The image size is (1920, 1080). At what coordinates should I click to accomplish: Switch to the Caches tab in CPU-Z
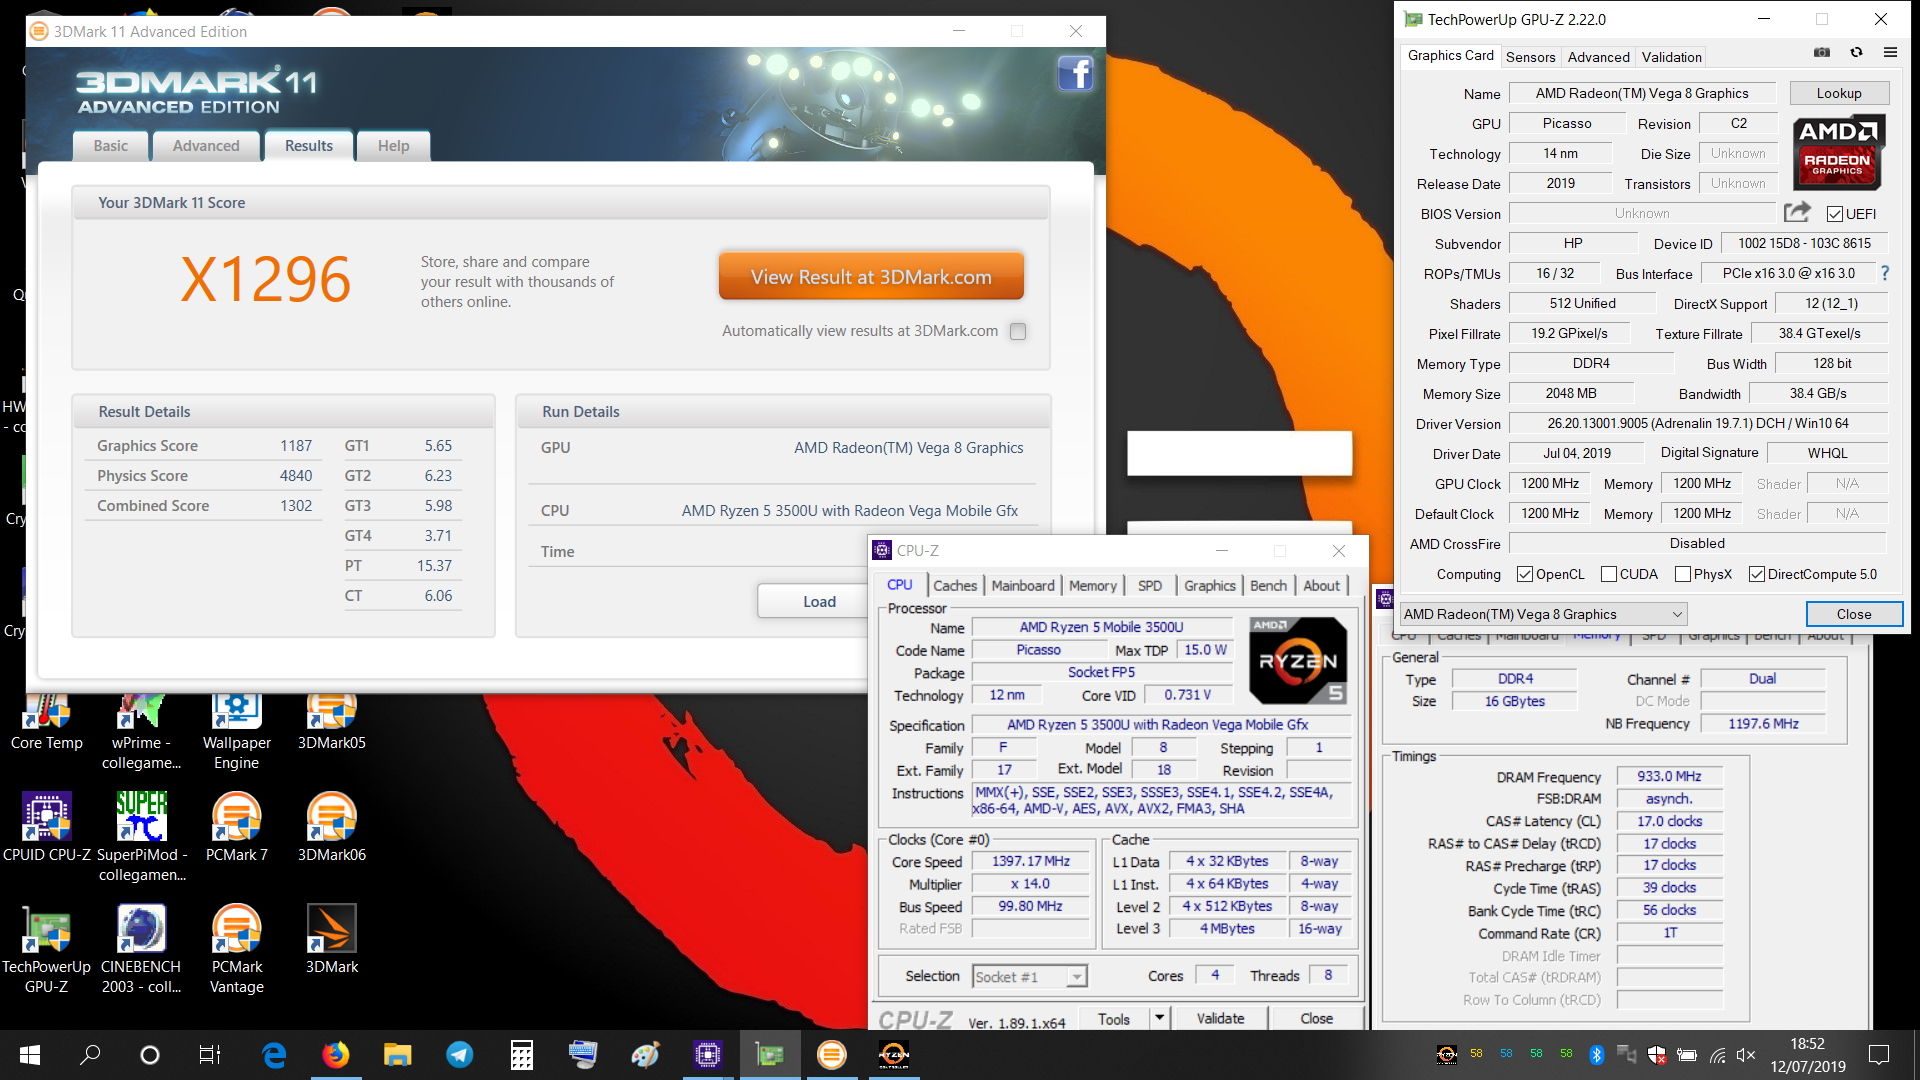point(955,586)
